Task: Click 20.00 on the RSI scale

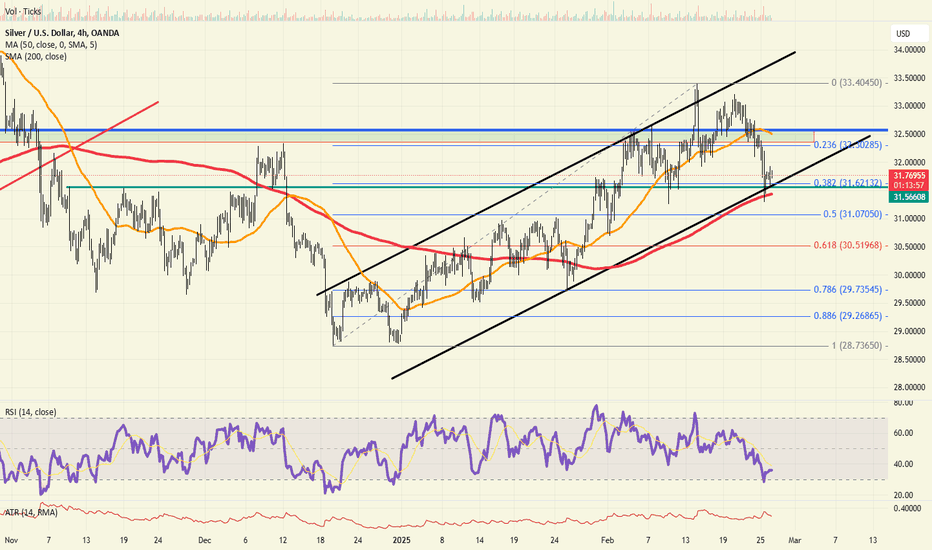Action: point(903,495)
